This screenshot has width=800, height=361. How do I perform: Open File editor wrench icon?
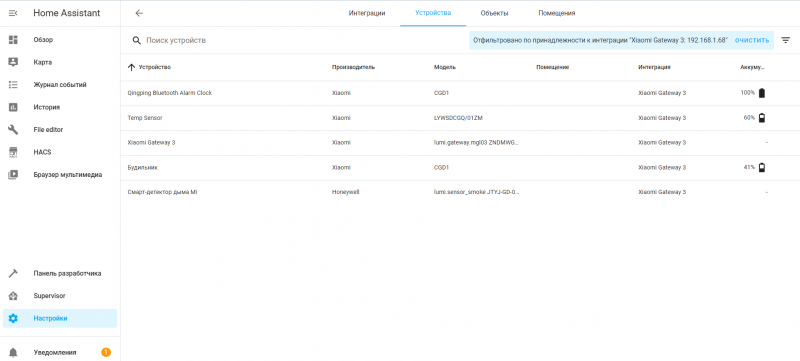(x=13, y=130)
